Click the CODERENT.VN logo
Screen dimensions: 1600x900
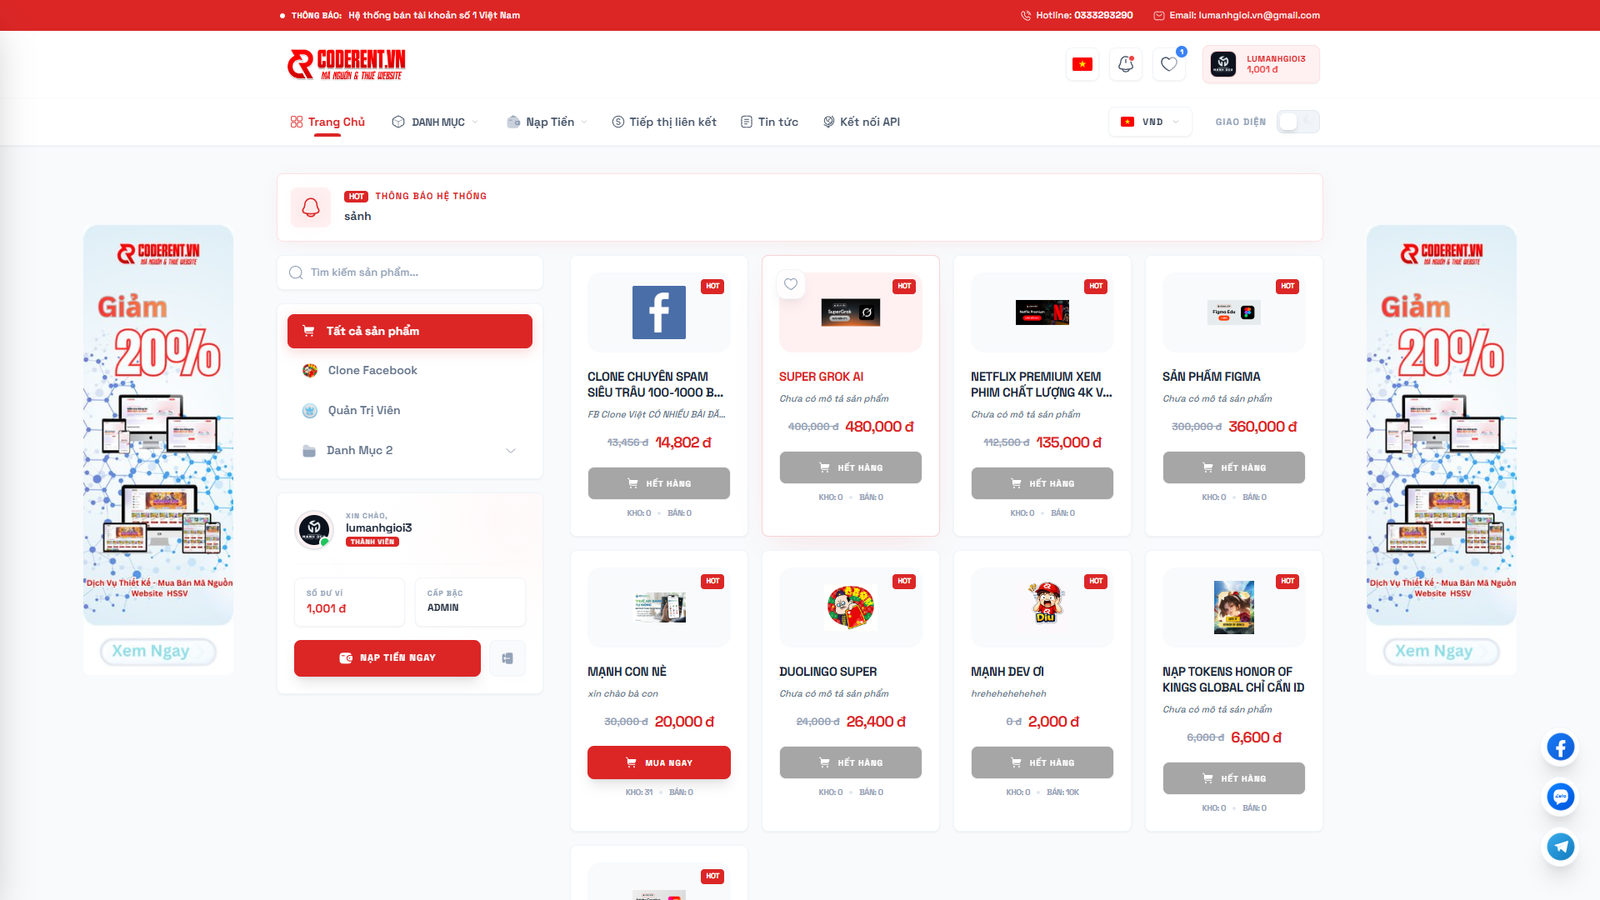345,63
